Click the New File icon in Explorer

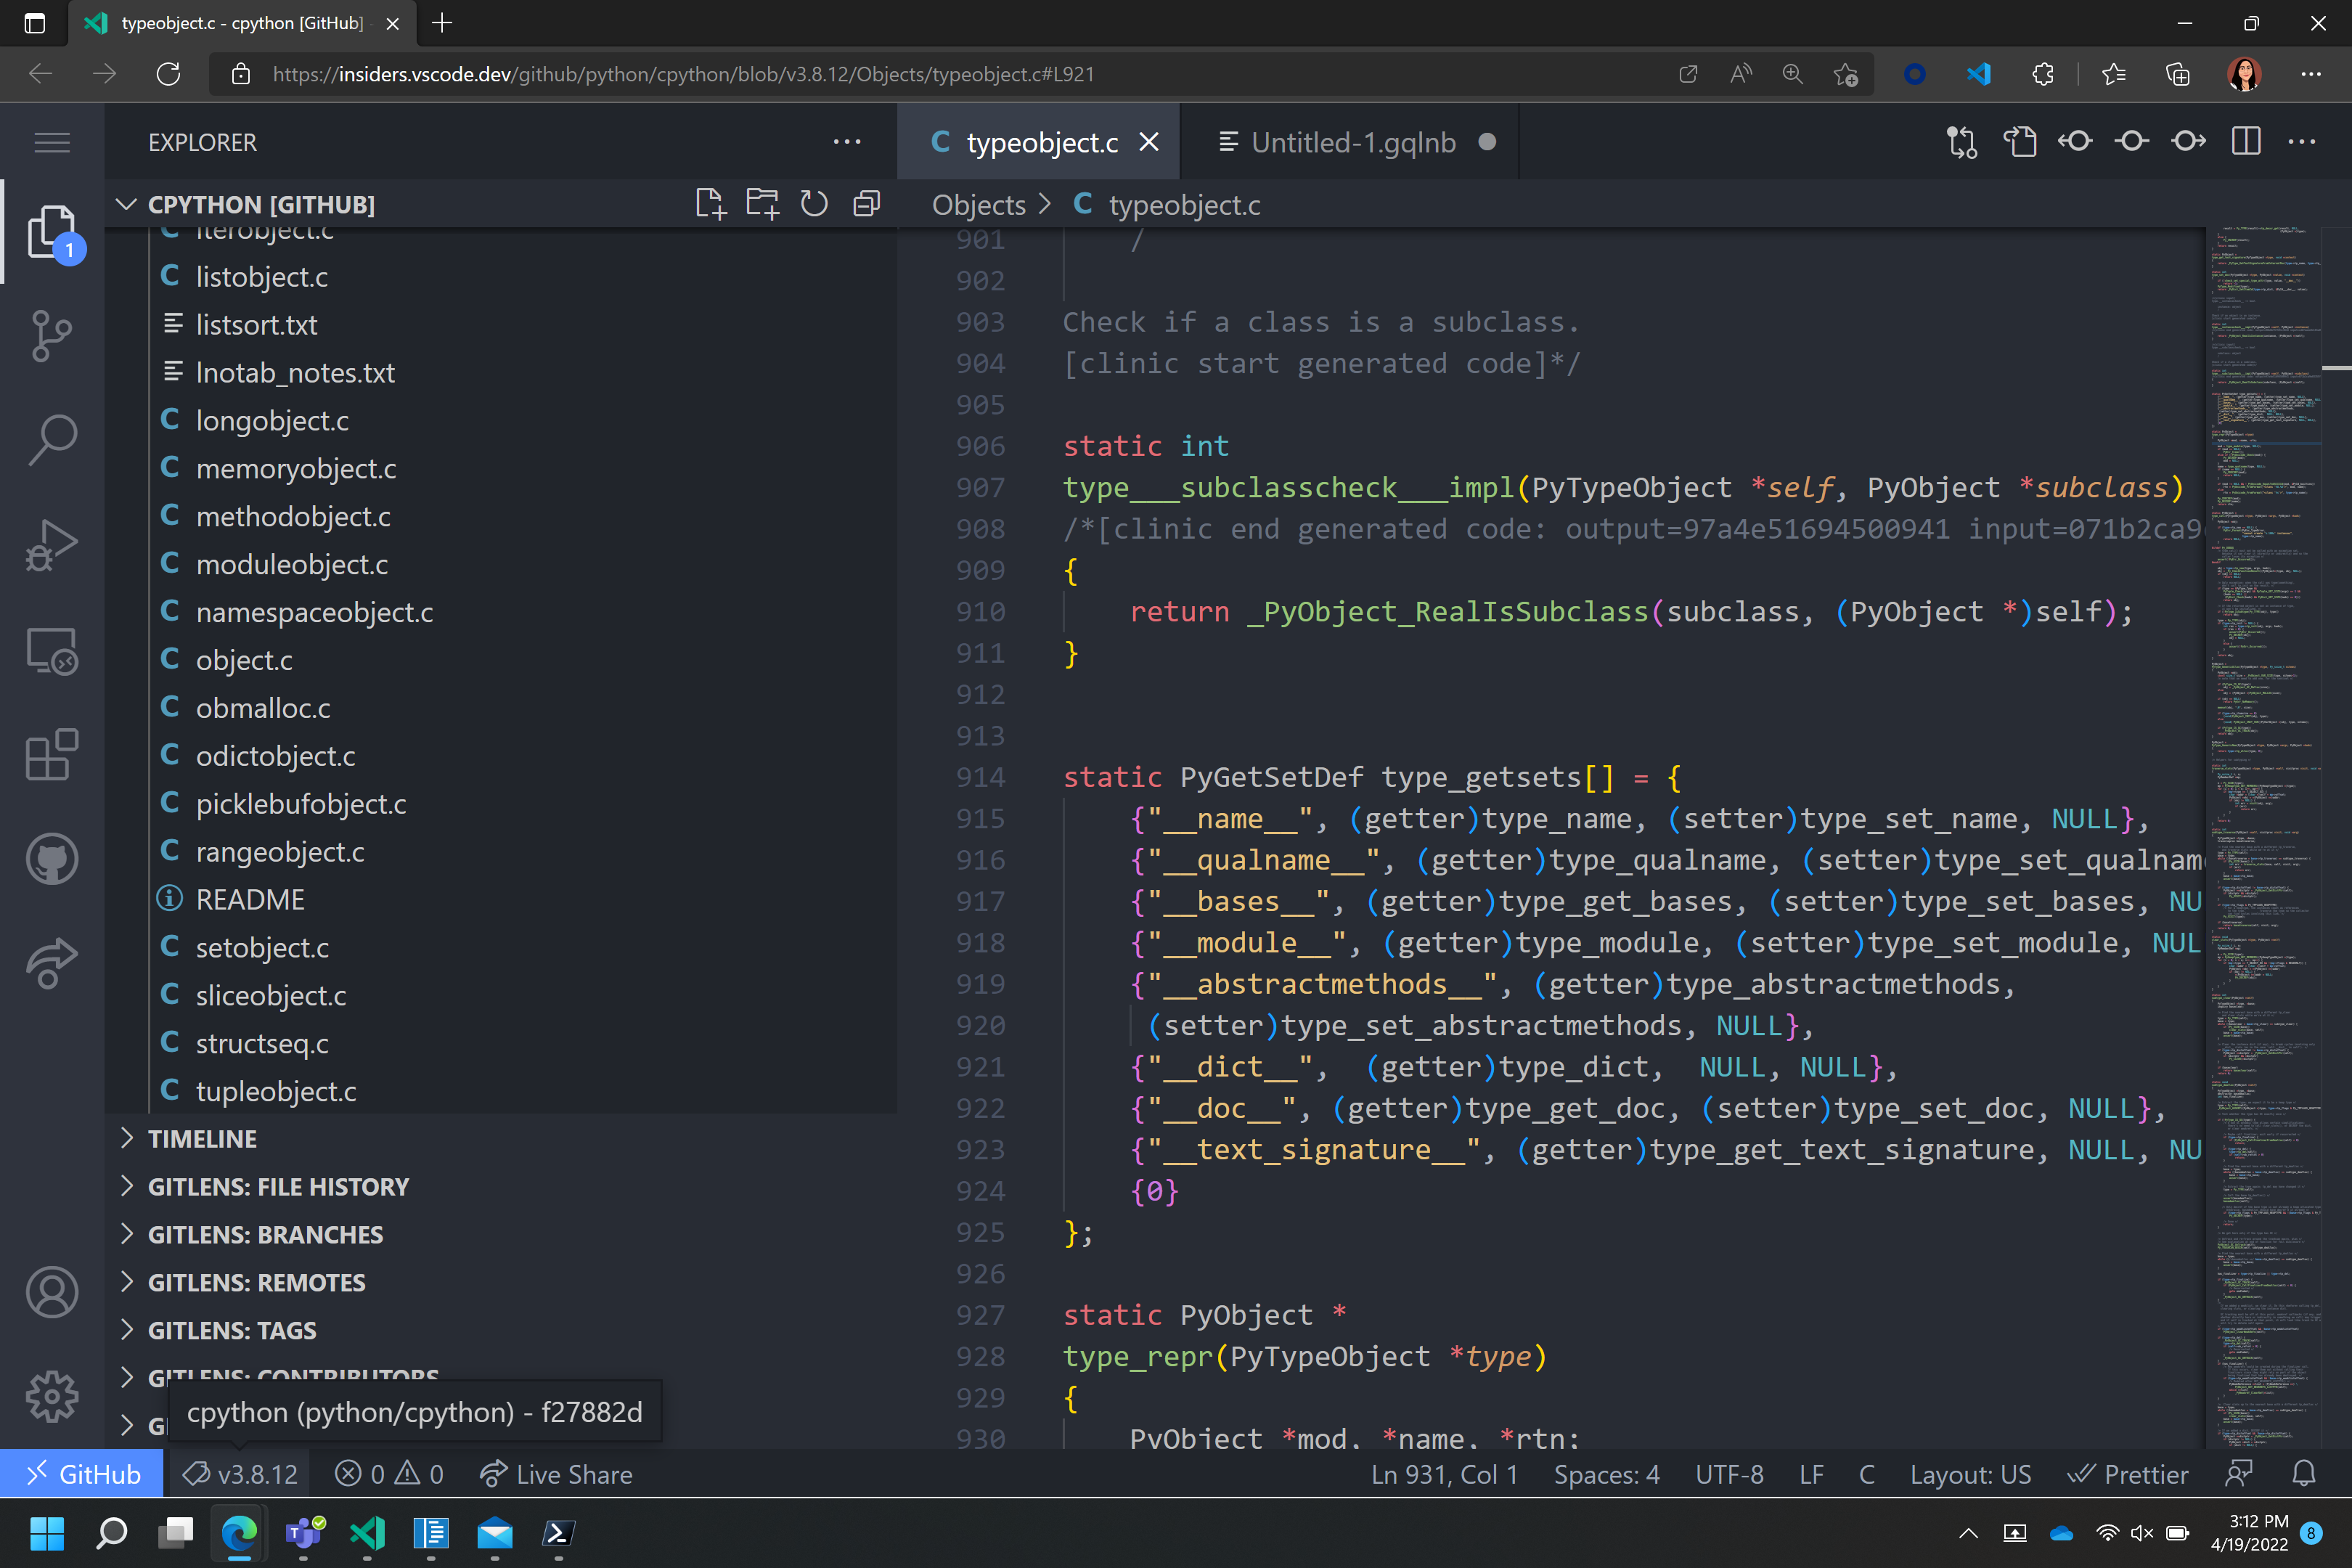point(711,203)
